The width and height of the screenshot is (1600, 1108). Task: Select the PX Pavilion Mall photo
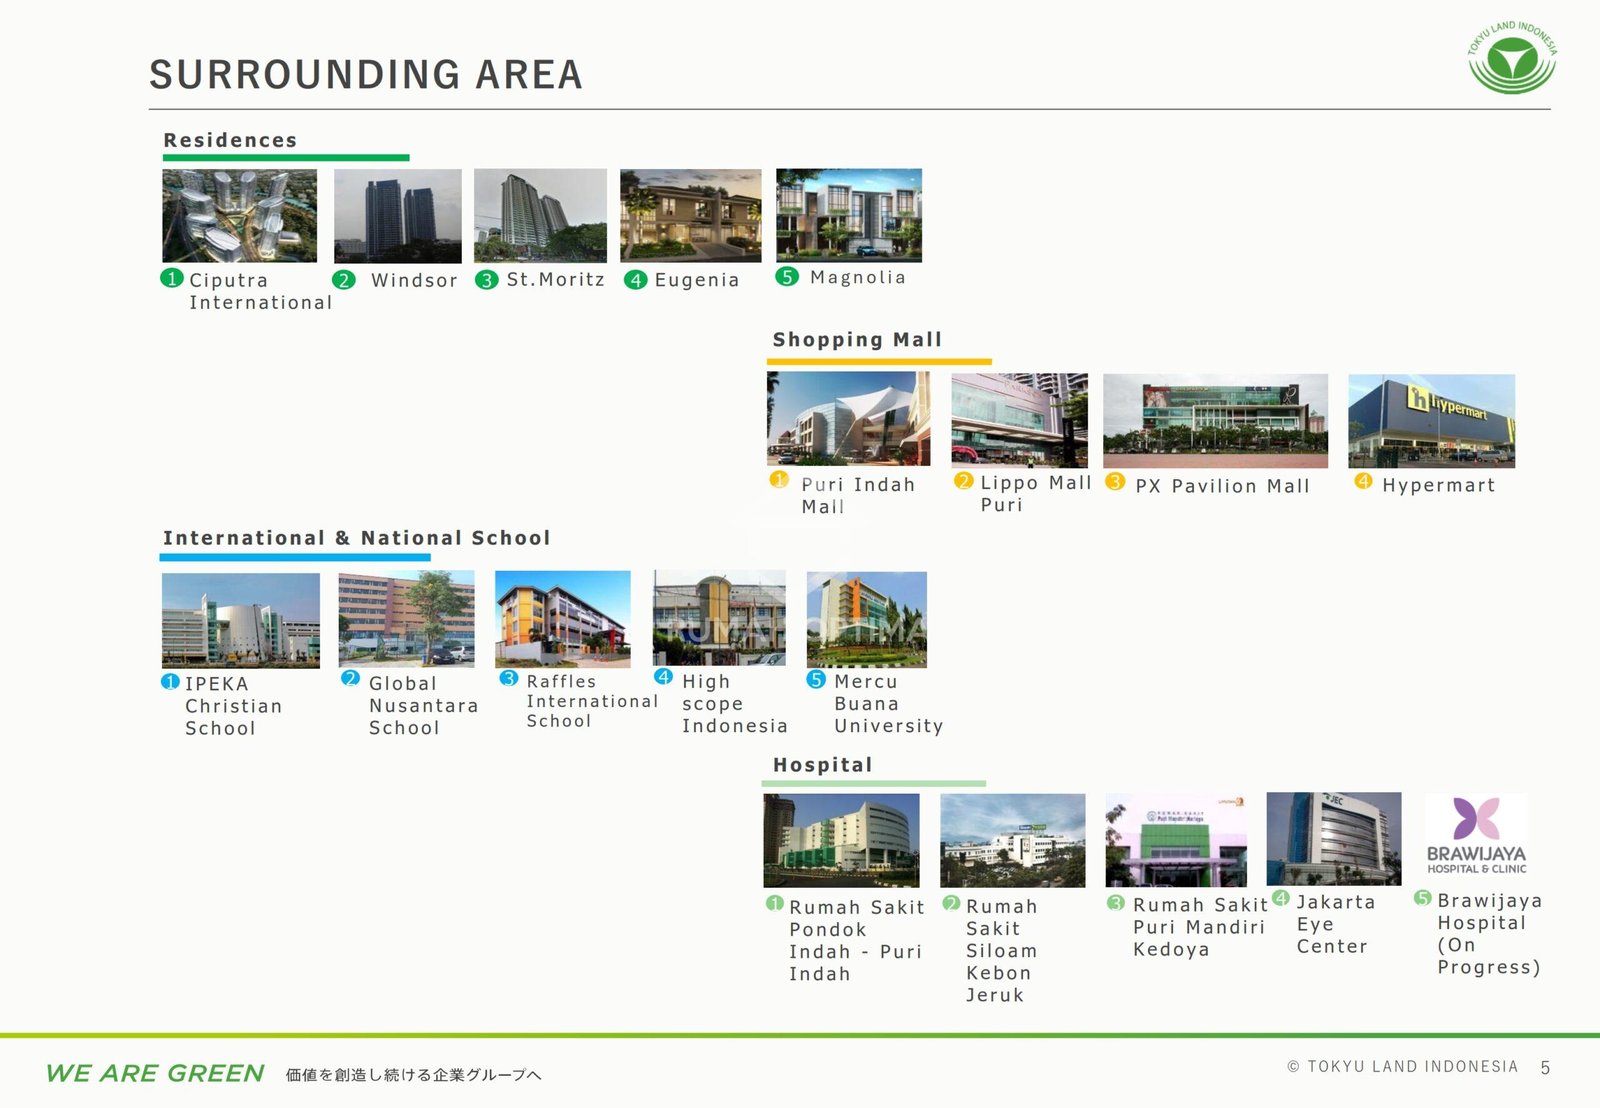click(x=1216, y=421)
